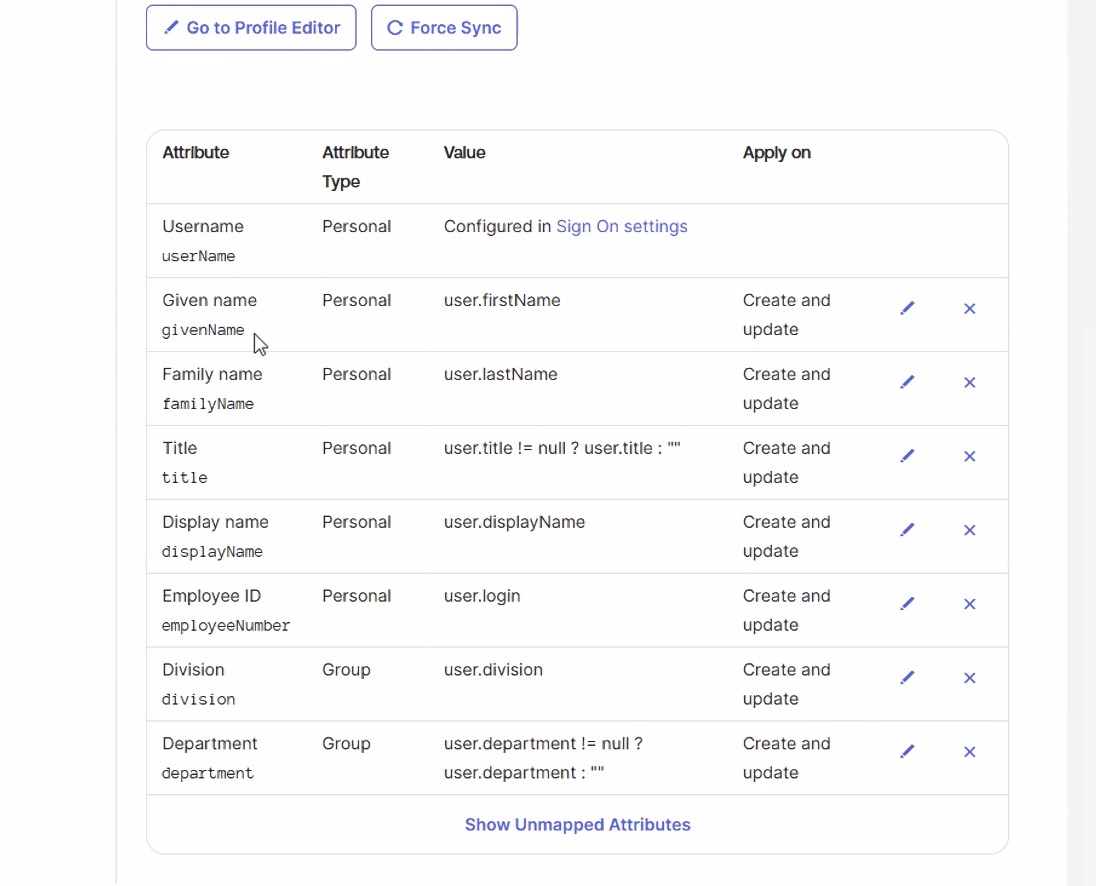1096x886 pixels.
Task: Edit the Employee ID mapping
Action: (907, 604)
